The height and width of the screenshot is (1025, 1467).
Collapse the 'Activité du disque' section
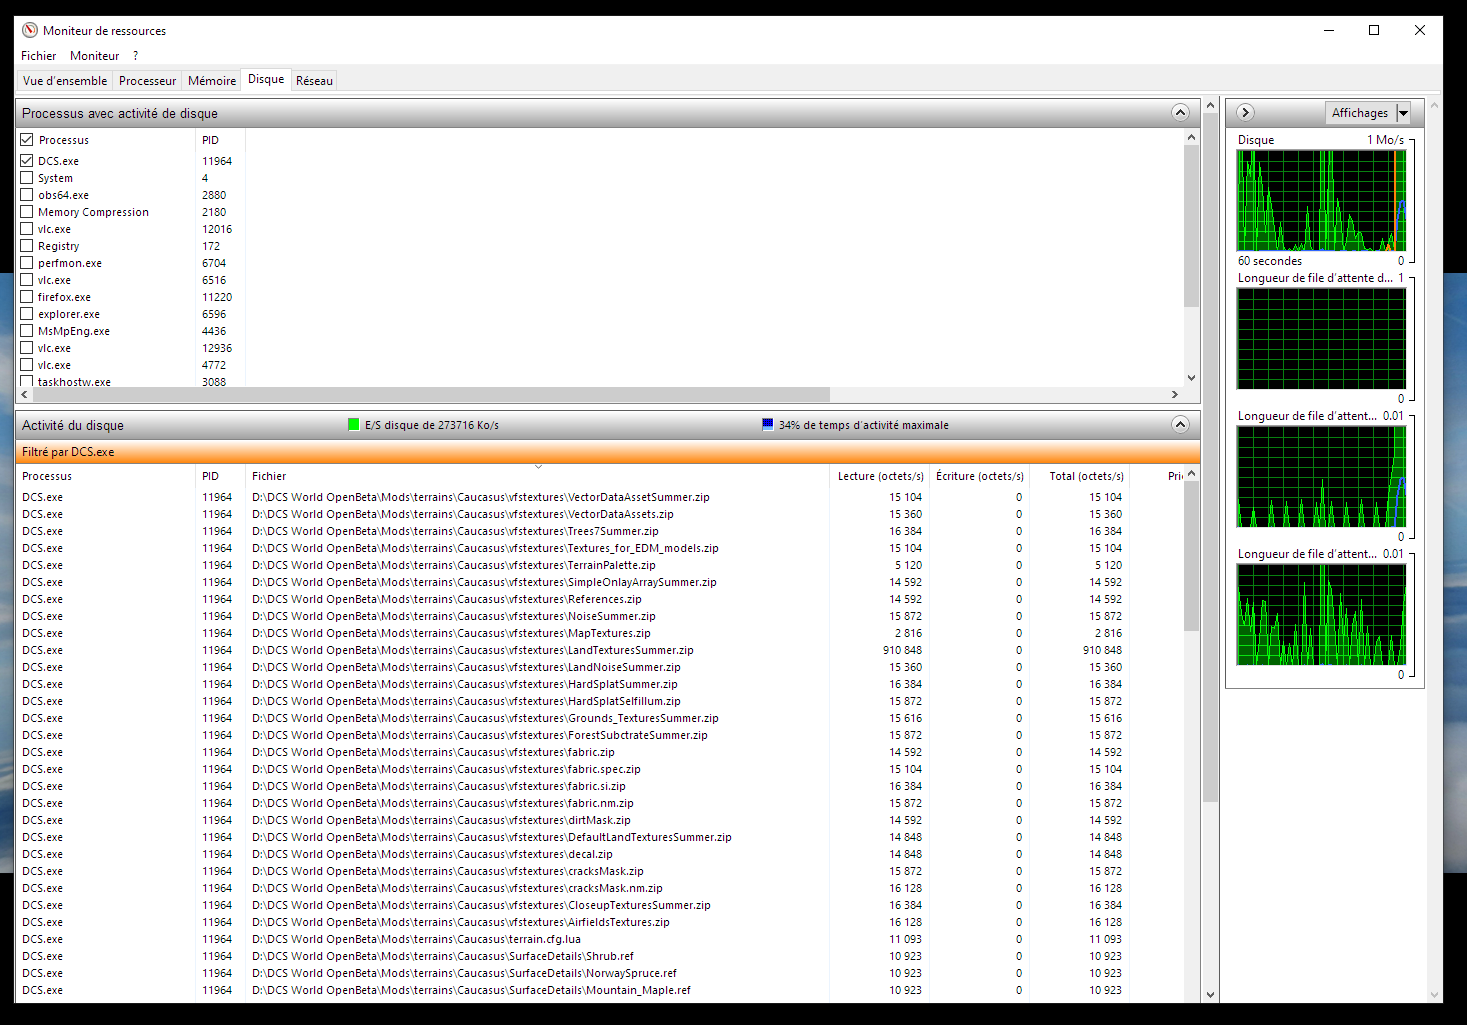[x=1180, y=425]
